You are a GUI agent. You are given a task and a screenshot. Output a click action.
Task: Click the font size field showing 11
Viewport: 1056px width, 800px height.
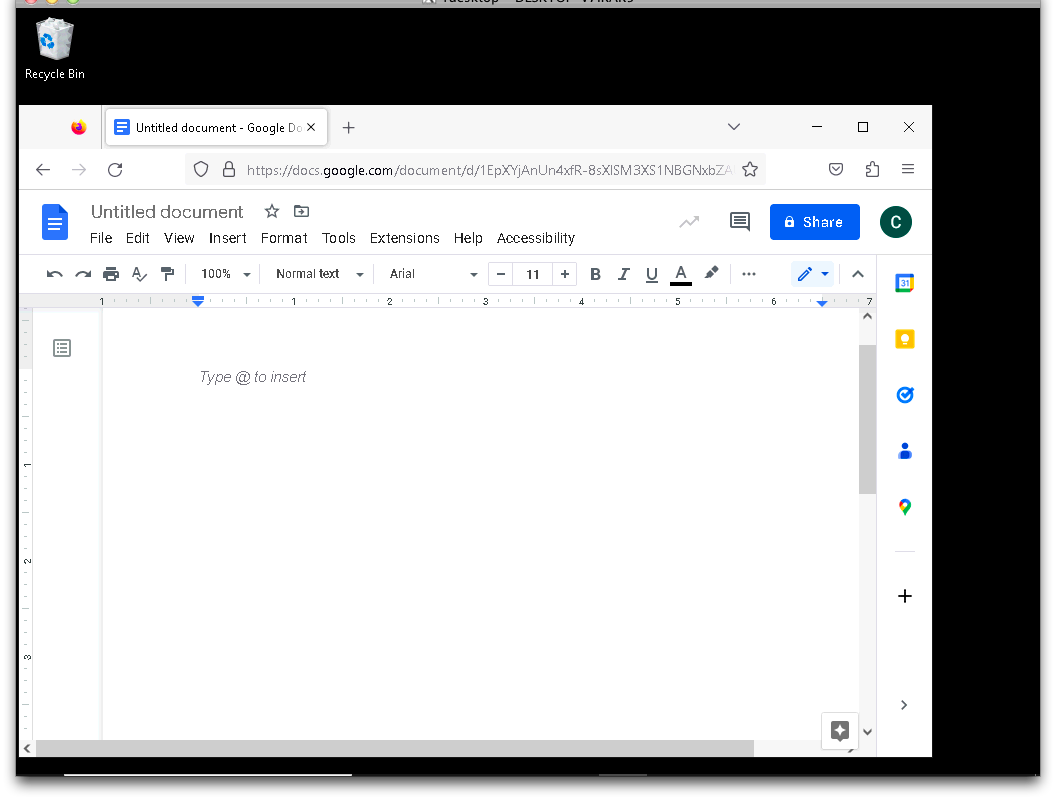pos(533,274)
